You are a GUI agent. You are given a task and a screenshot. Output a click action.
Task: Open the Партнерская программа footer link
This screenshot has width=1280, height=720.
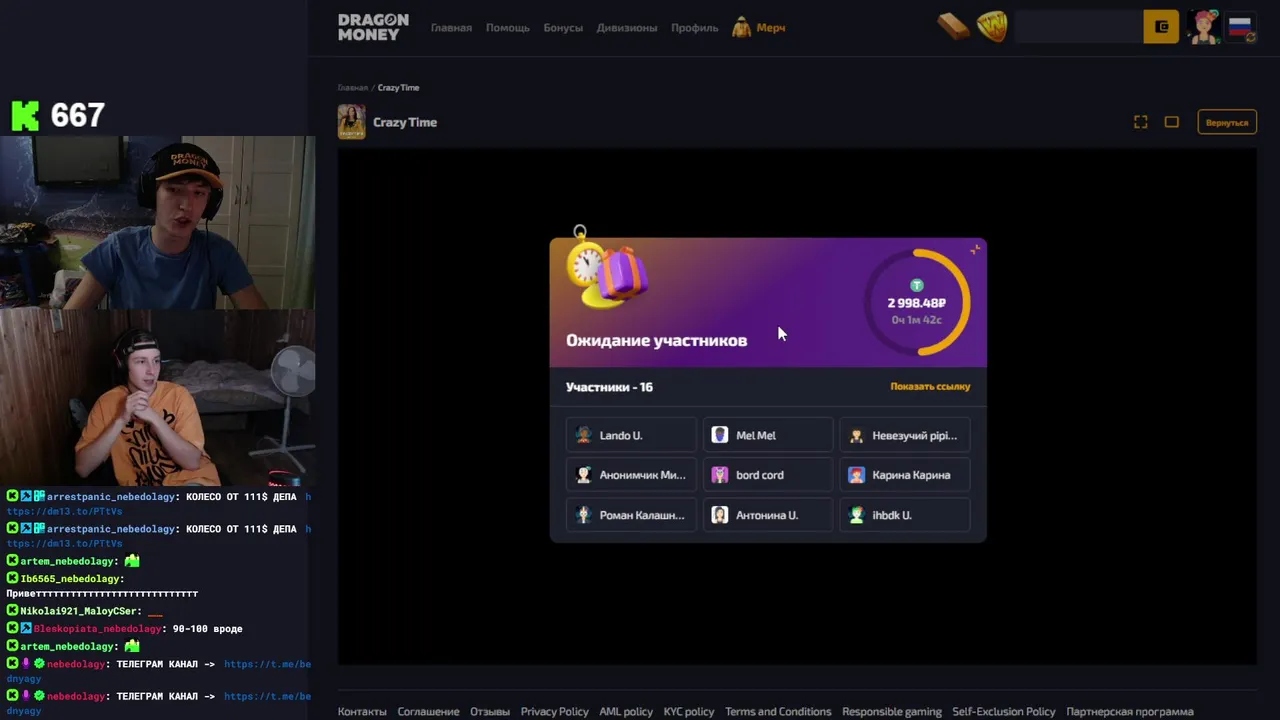pyautogui.click(x=1130, y=712)
